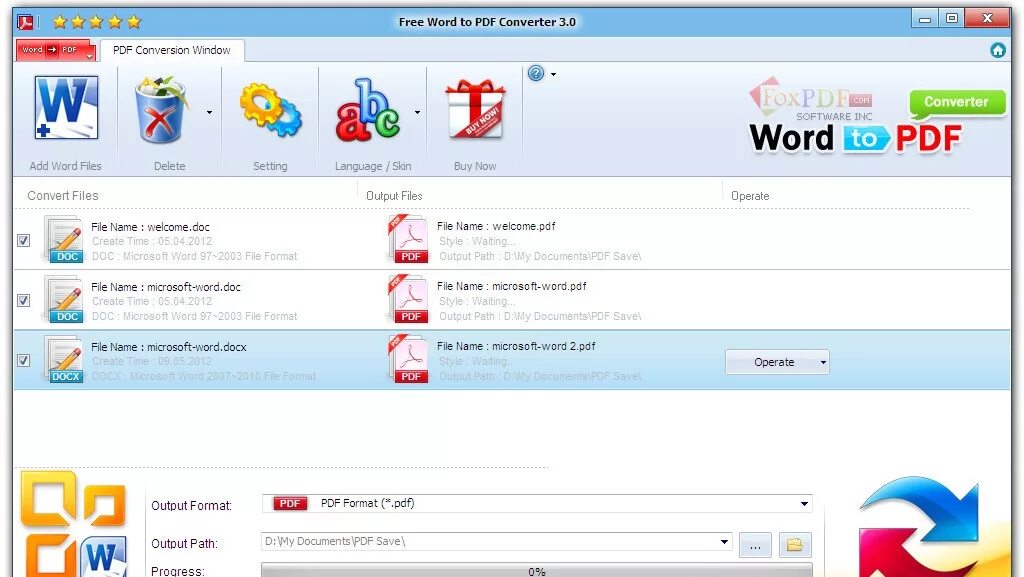Click the Operate column header
Screen dimensions: 1024x577
coord(750,196)
